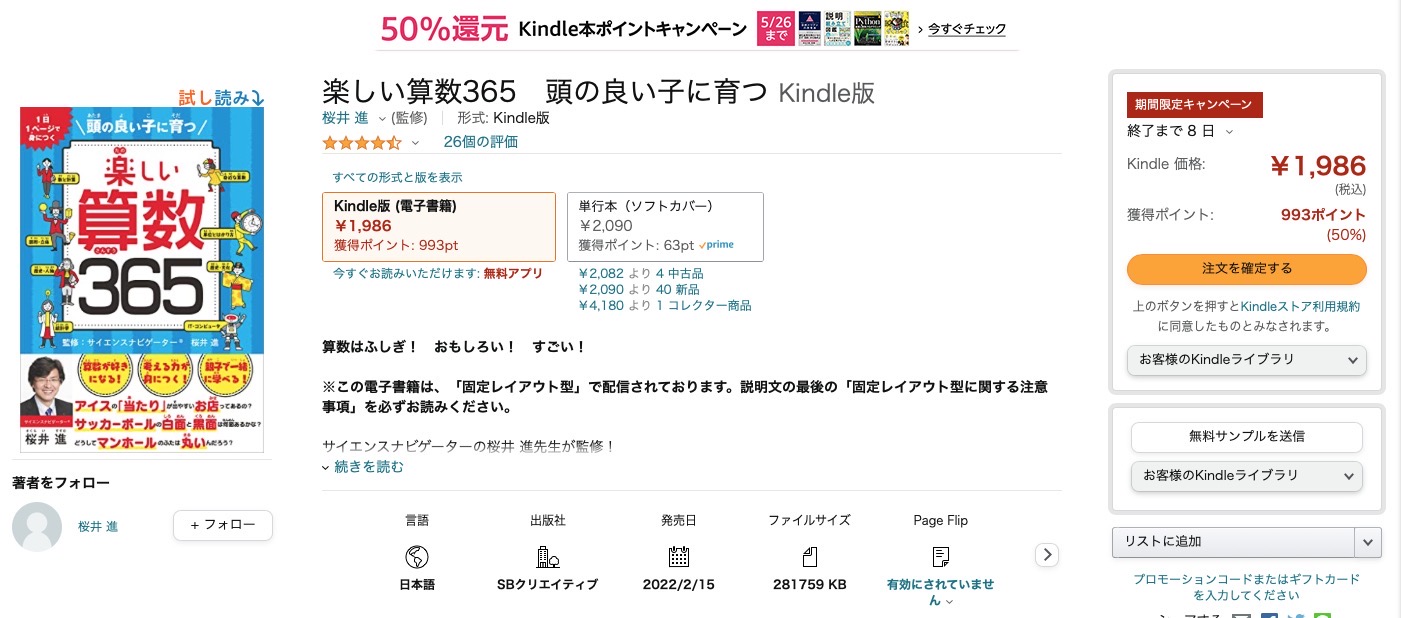Screen dimensions: 1401x618
Task: Click the globe language icon
Action: [x=417, y=557]
